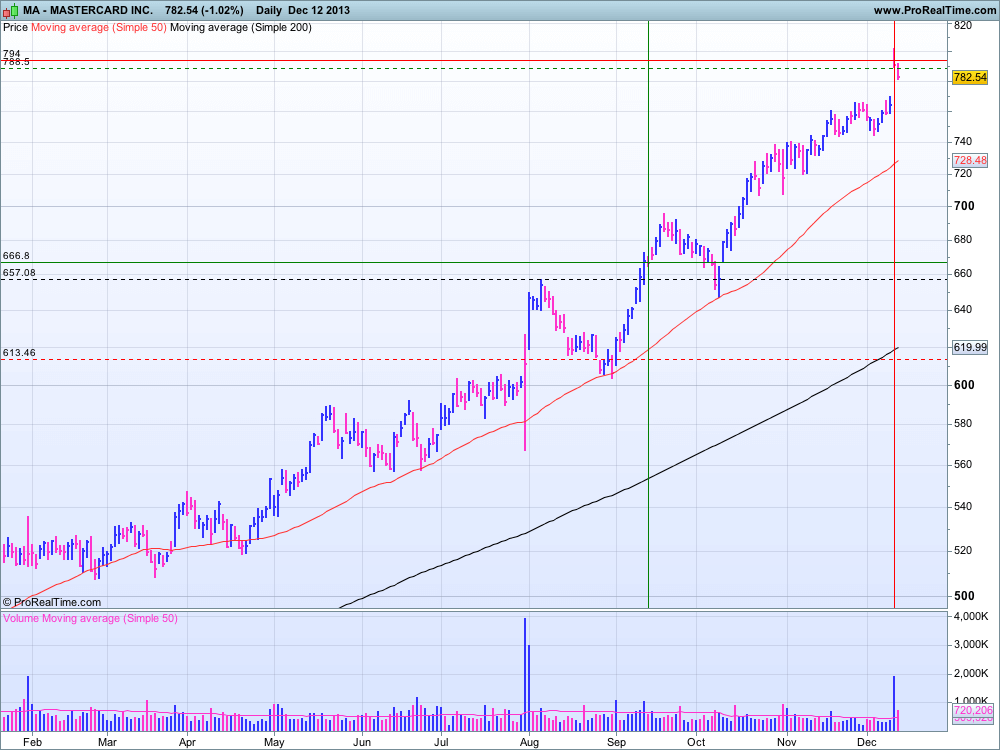The image size is (1000, 750).
Task: Click the 4,000K volume axis label
Action: pyautogui.click(x=971, y=617)
